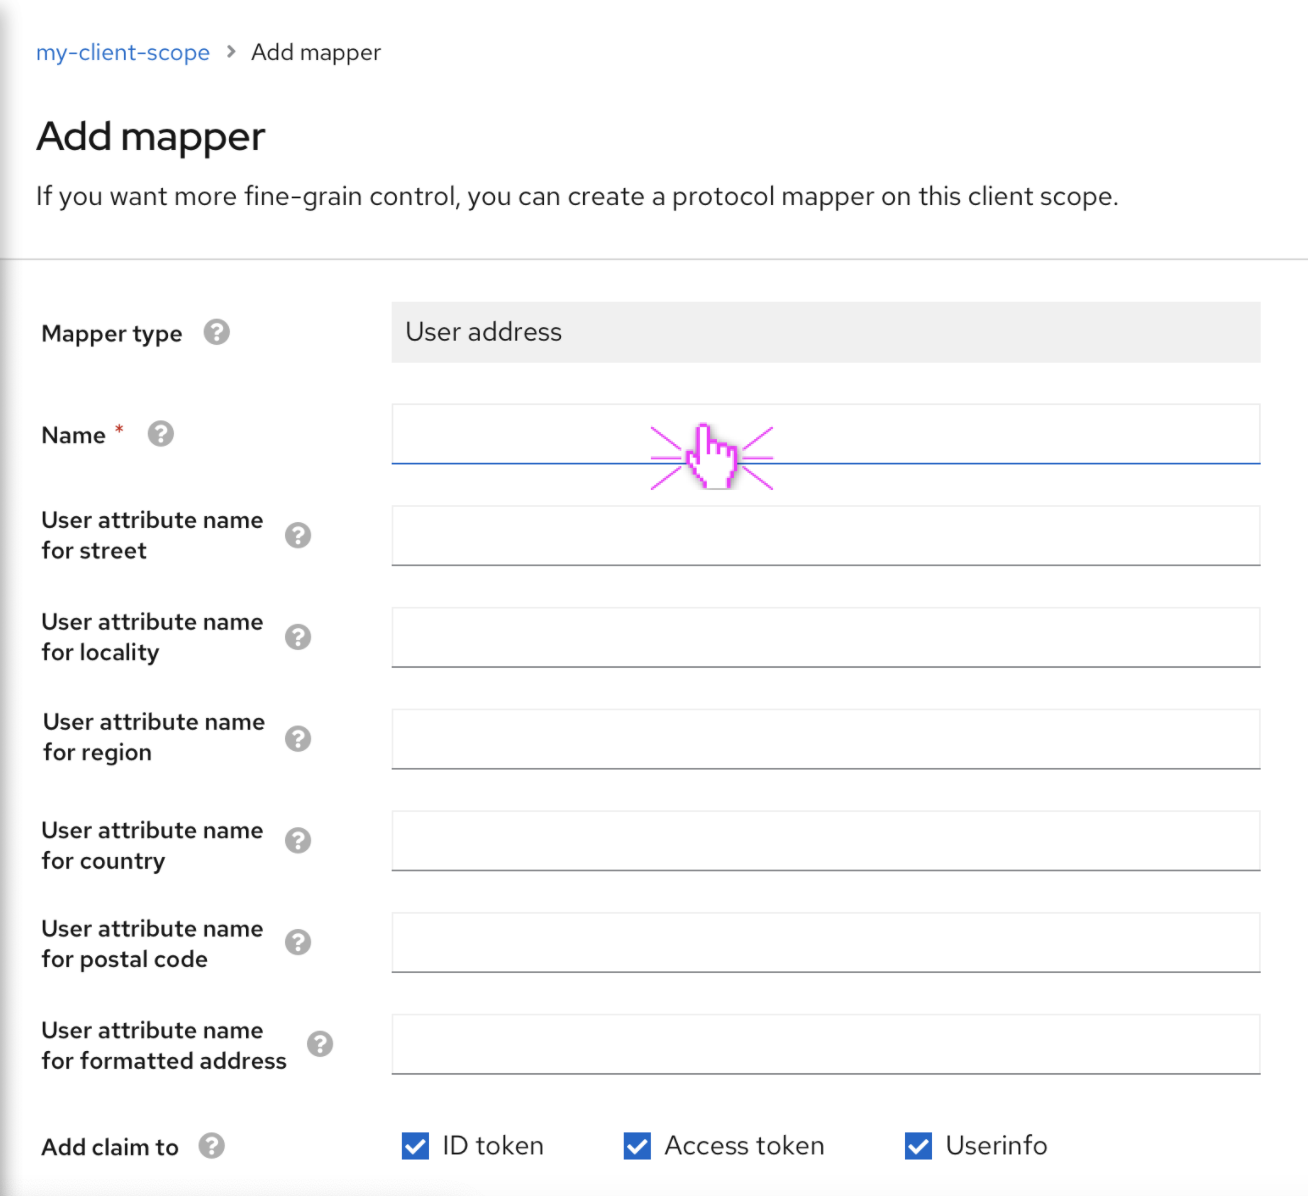Click the Add mapper breadcrumb text
This screenshot has width=1308, height=1196.
(316, 52)
